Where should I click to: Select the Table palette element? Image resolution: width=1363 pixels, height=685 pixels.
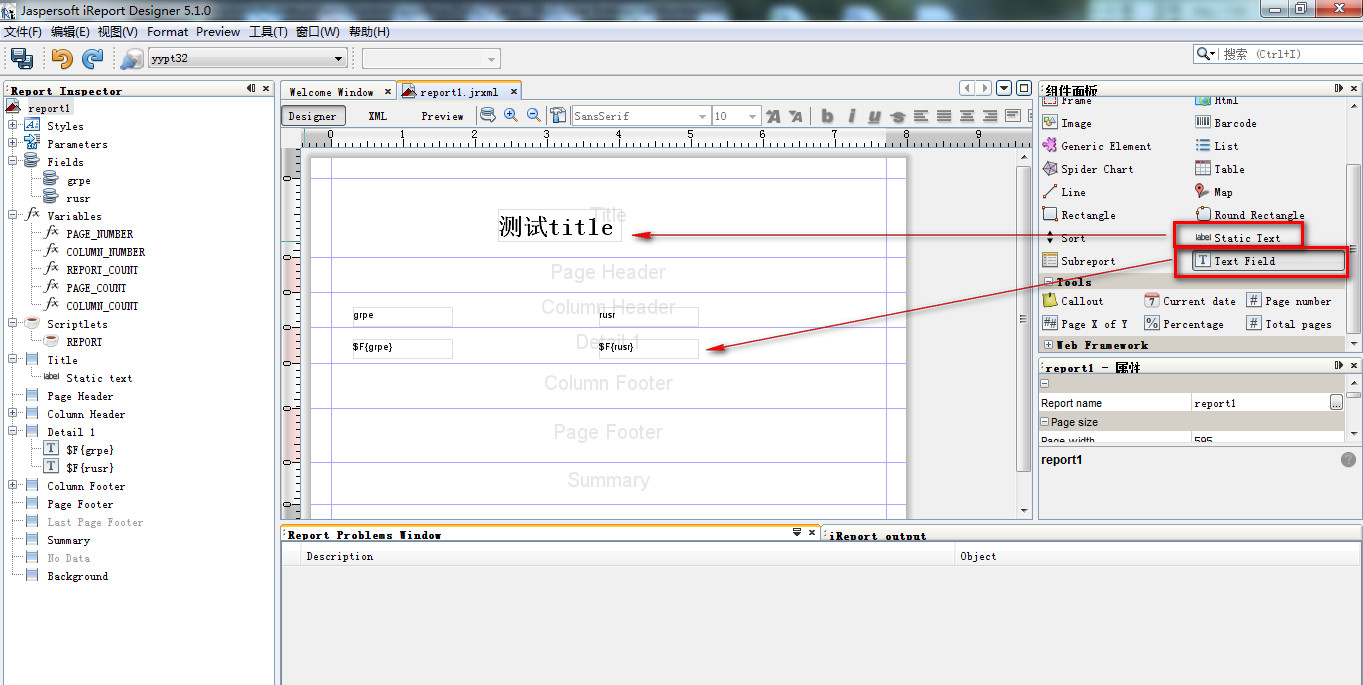(x=1220, y=169)
